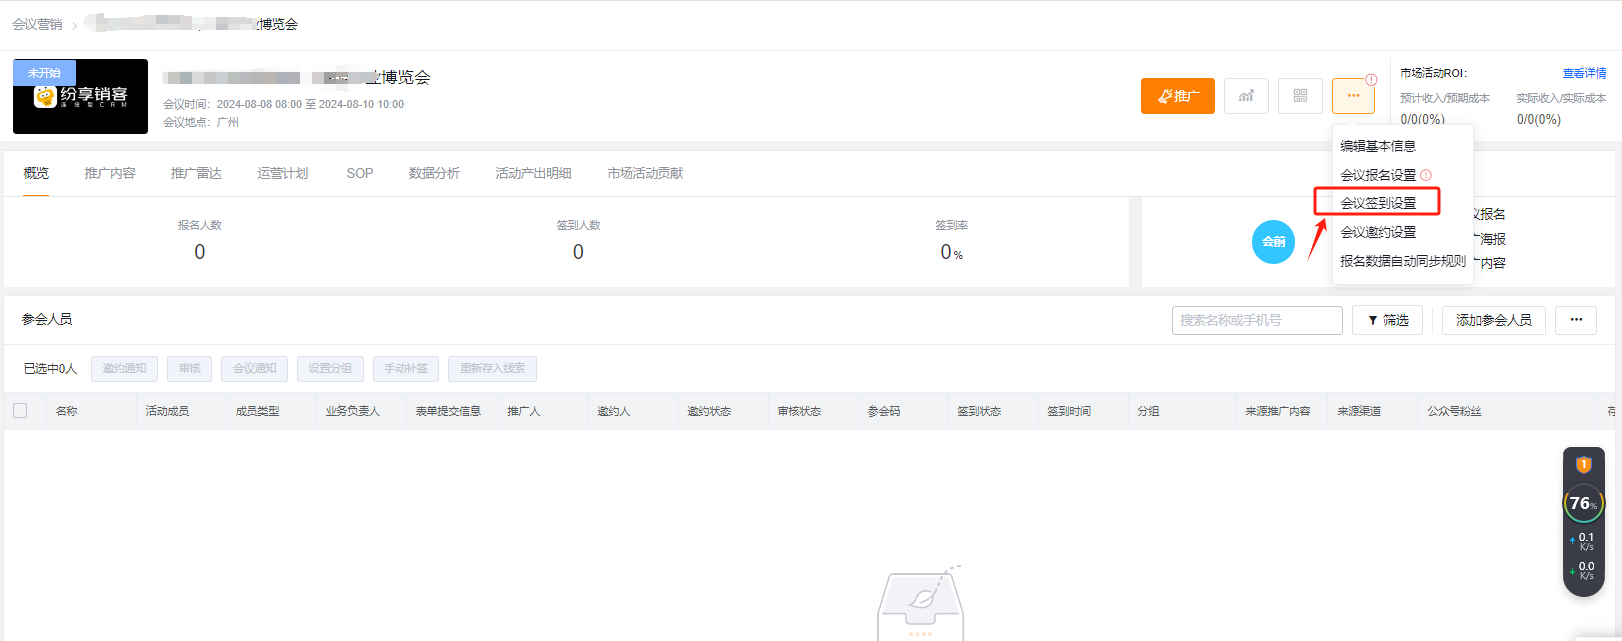Open the 筛选 filter button
This screenshot has height=641, width=1622.
[1387, 320]
